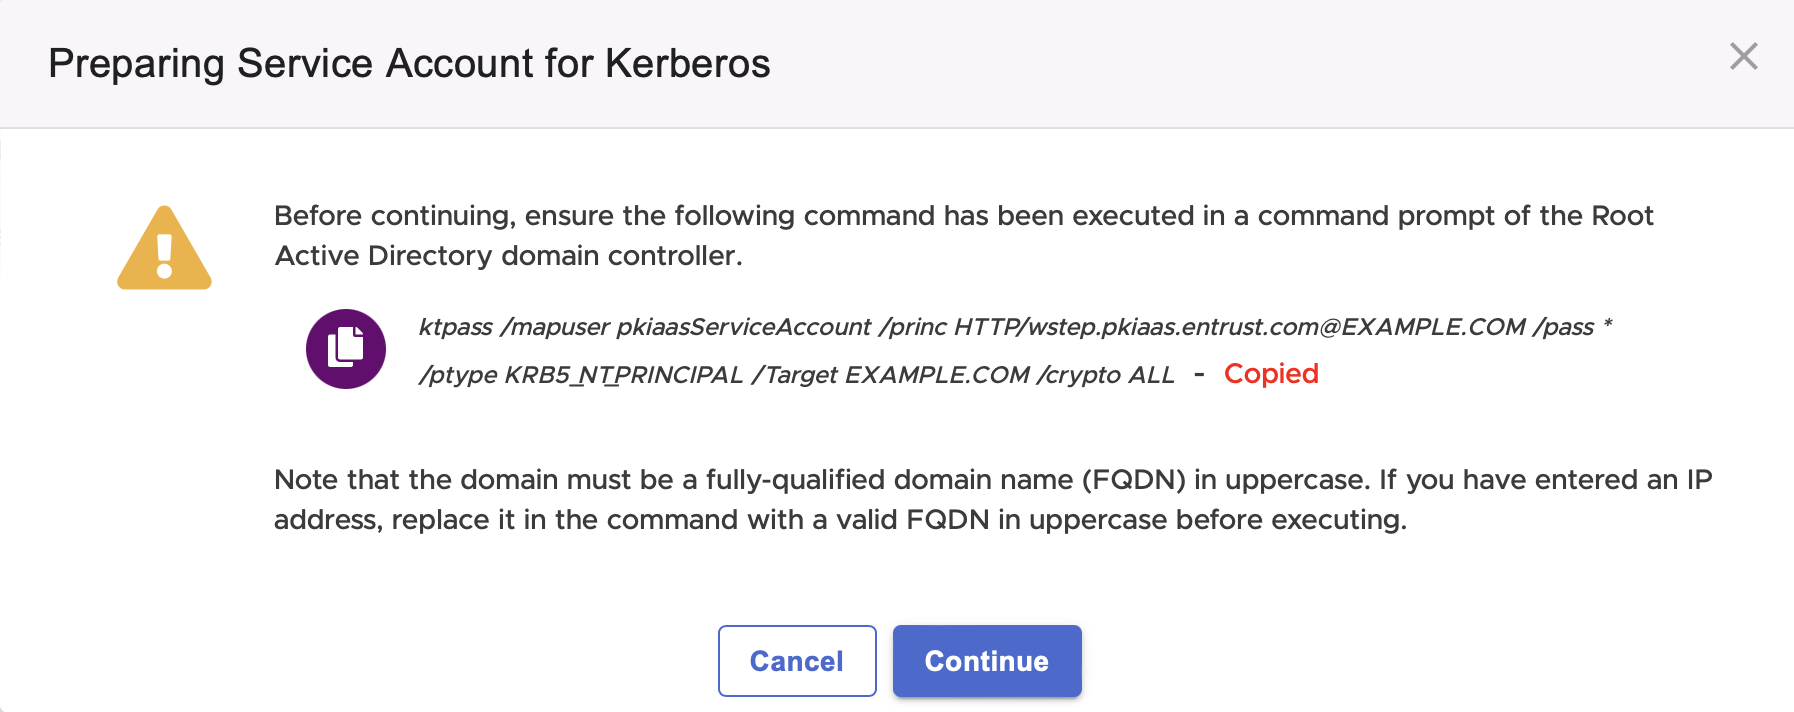This screenshot has height=712, width=1794.
Task: Cancel the service account preparation
Action: point(797,661)
